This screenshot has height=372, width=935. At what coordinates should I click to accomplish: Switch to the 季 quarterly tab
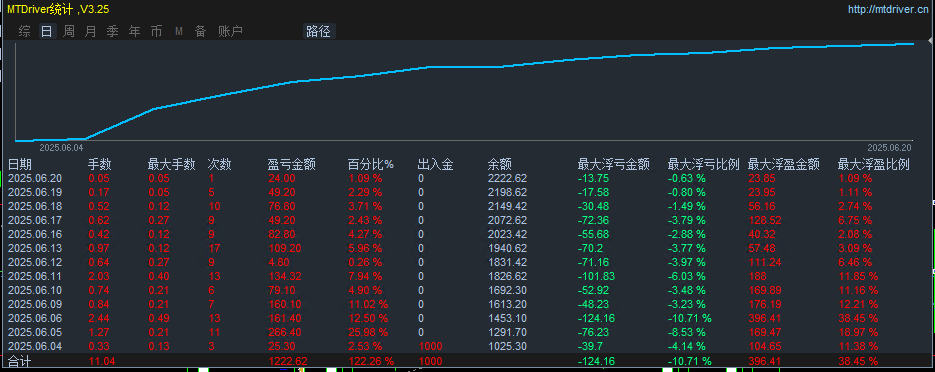[x=113, y=32]
